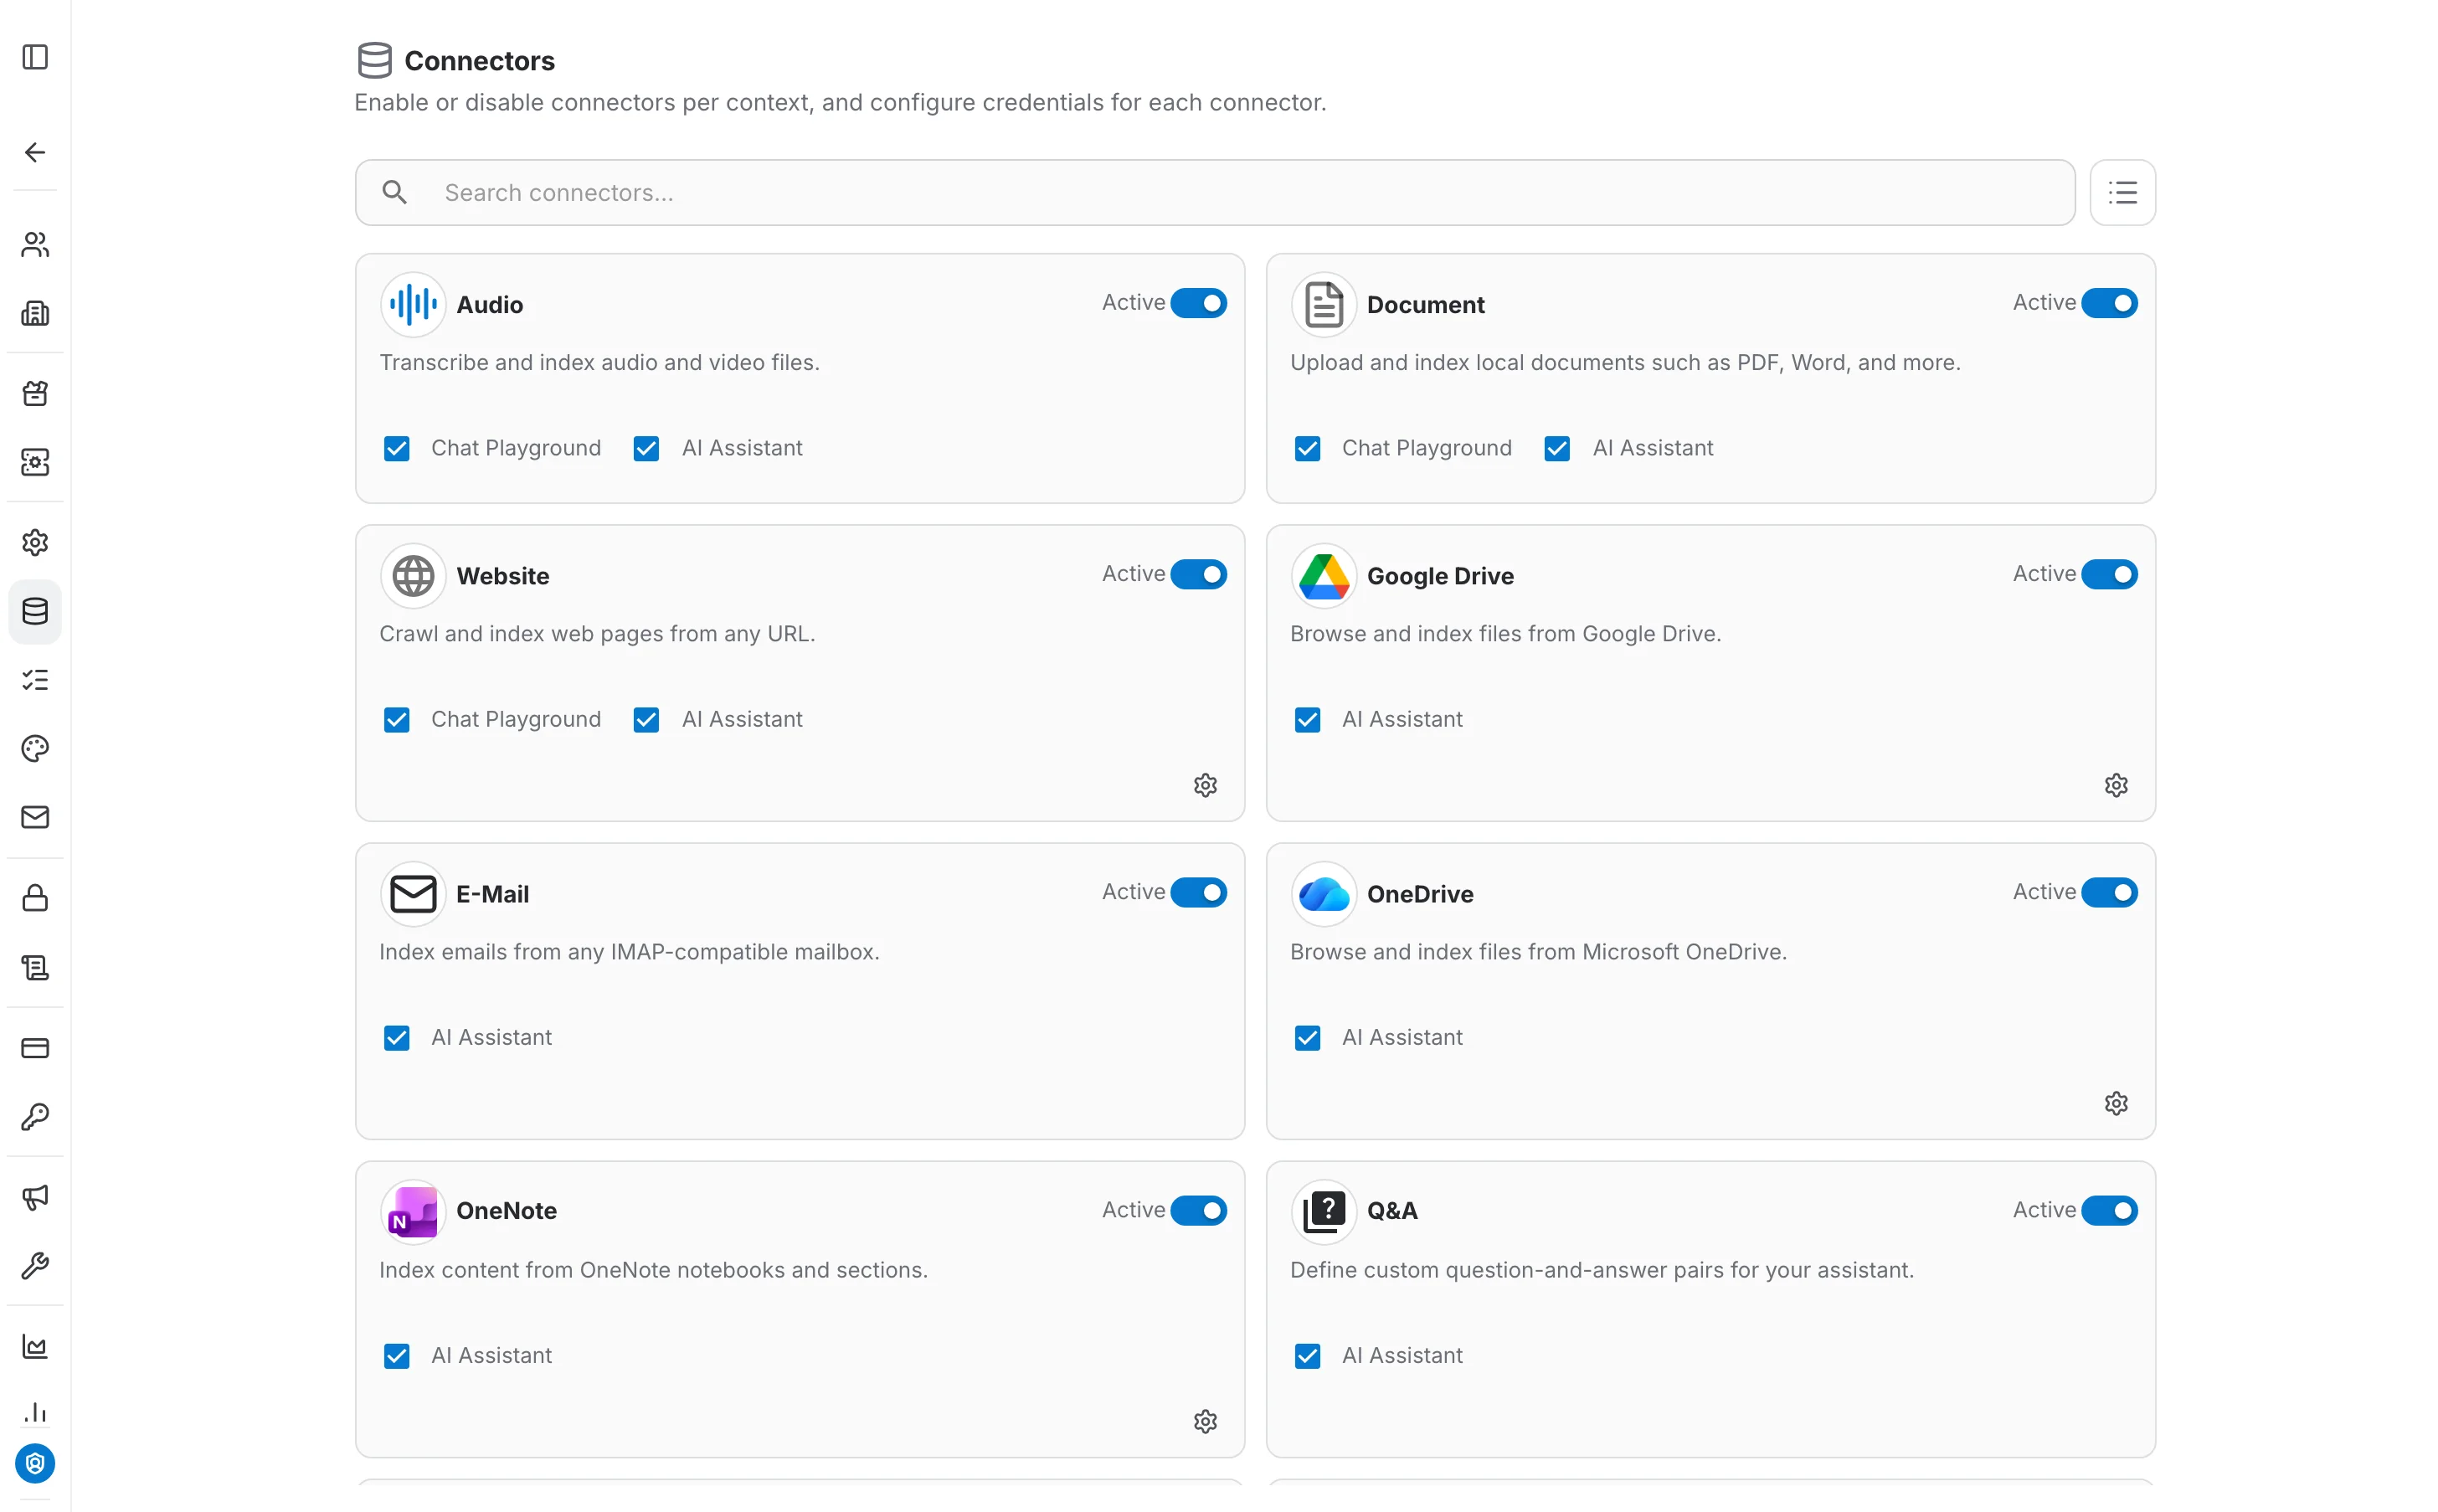2438x1512 pixels.
Task: Open the connectors database icon in the sidebar
Action: click(35, 611)
